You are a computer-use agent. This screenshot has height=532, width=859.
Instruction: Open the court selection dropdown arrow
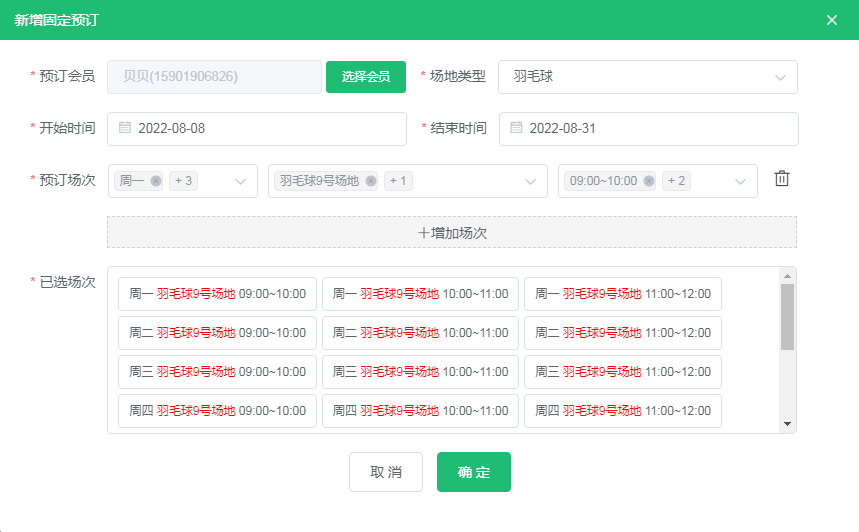(x=530, y=181)
